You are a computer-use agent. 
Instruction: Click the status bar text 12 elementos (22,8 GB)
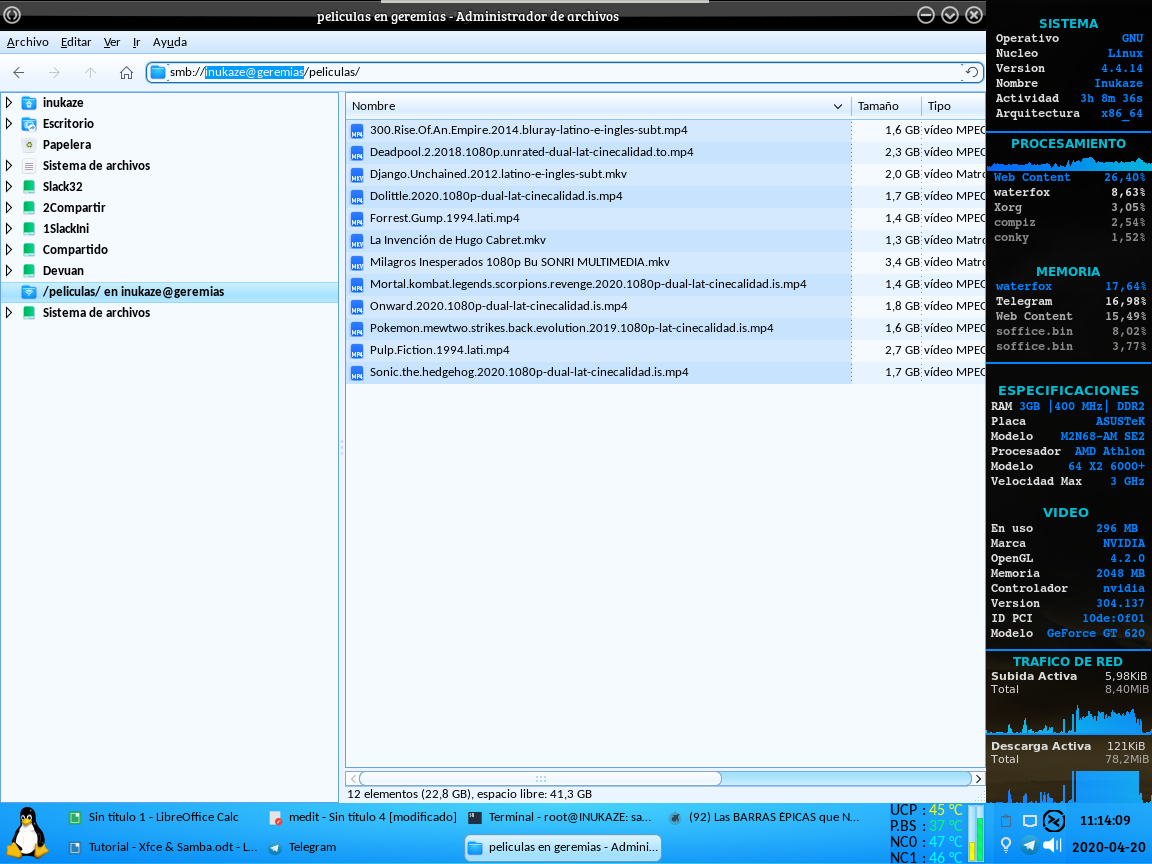[x=469, y=794]
